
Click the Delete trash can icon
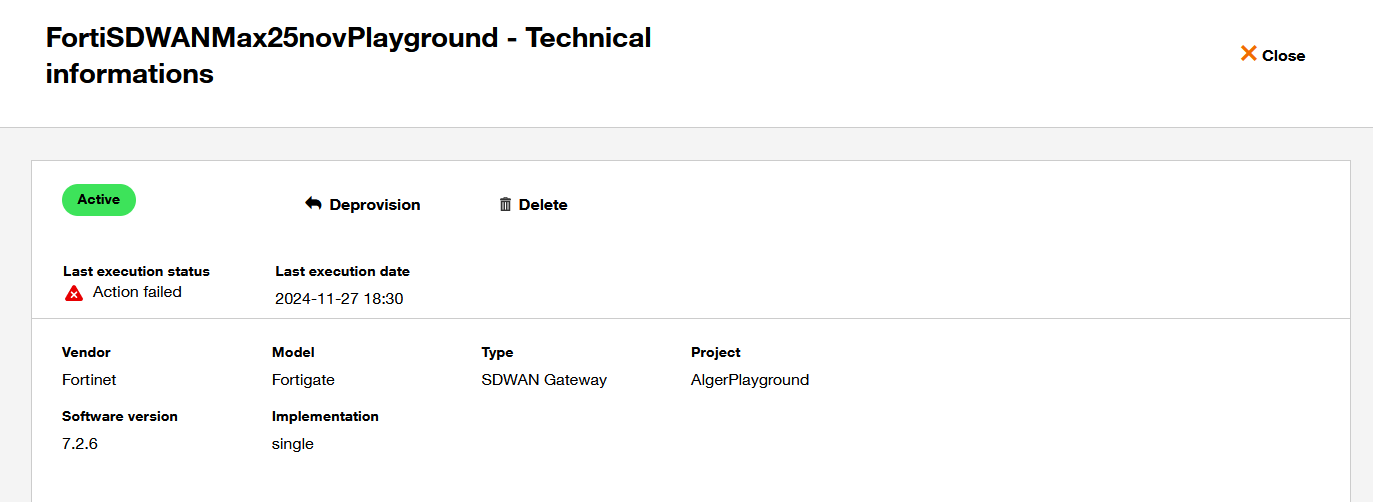click(505, 205)
